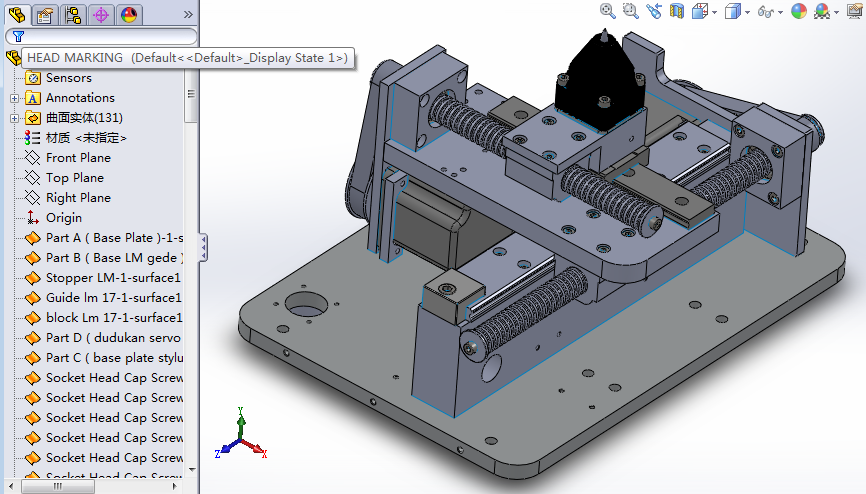Click the filter funnel icon
The image size is (866, 494).
pyautogui.click(x=18, y=36)
